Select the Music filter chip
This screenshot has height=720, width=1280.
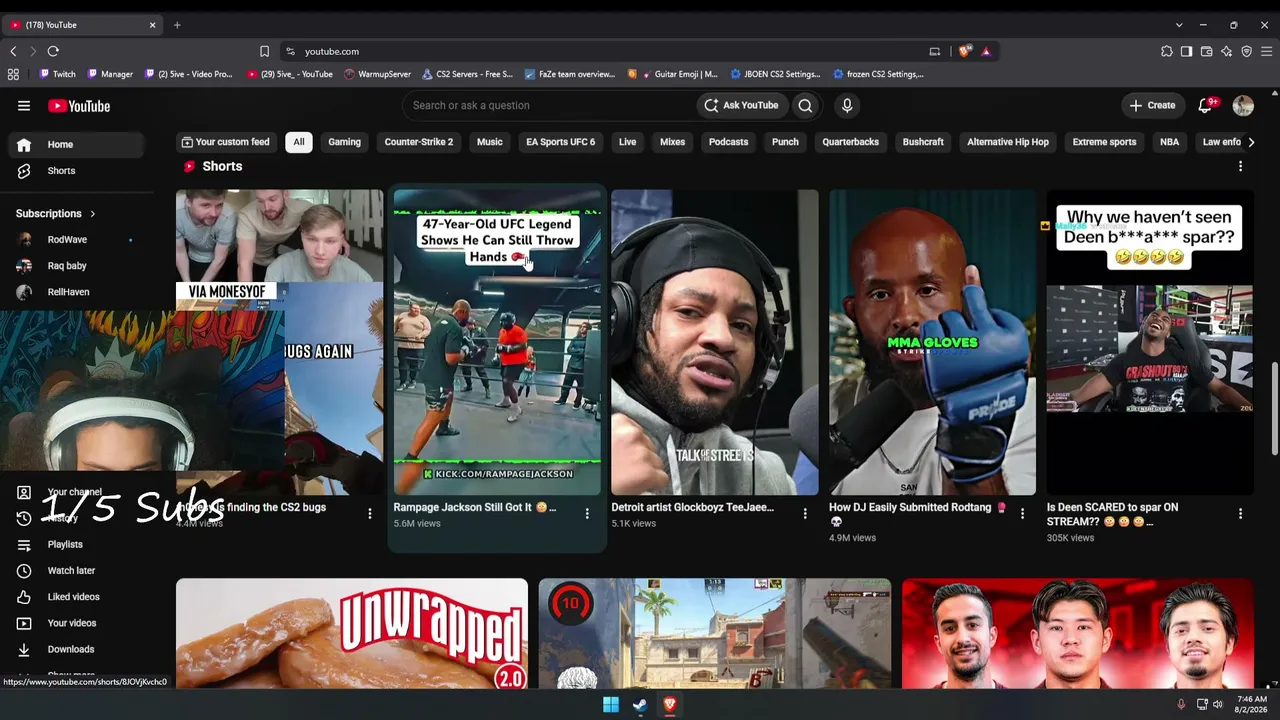pos(490,142)
